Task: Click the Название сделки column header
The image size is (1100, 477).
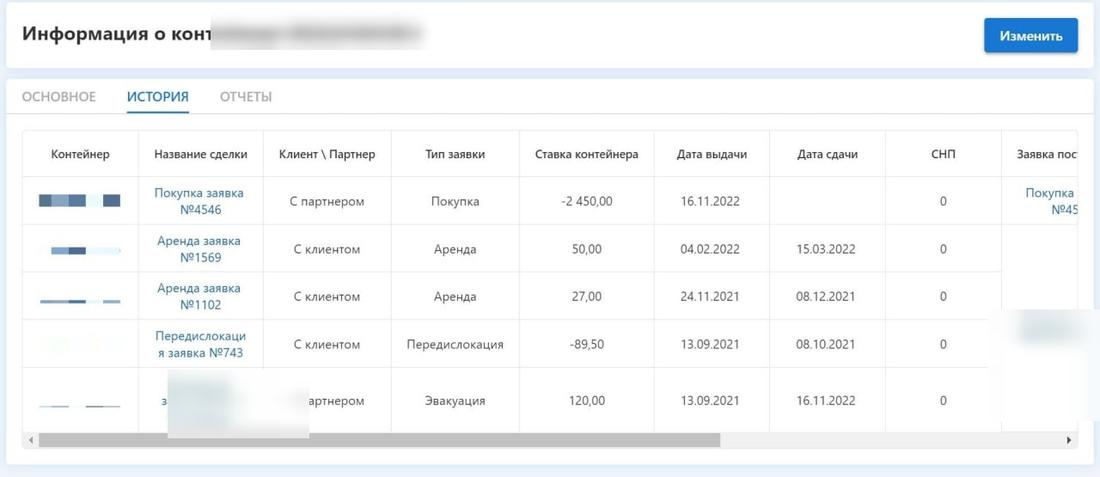Action: pos(201,154)
